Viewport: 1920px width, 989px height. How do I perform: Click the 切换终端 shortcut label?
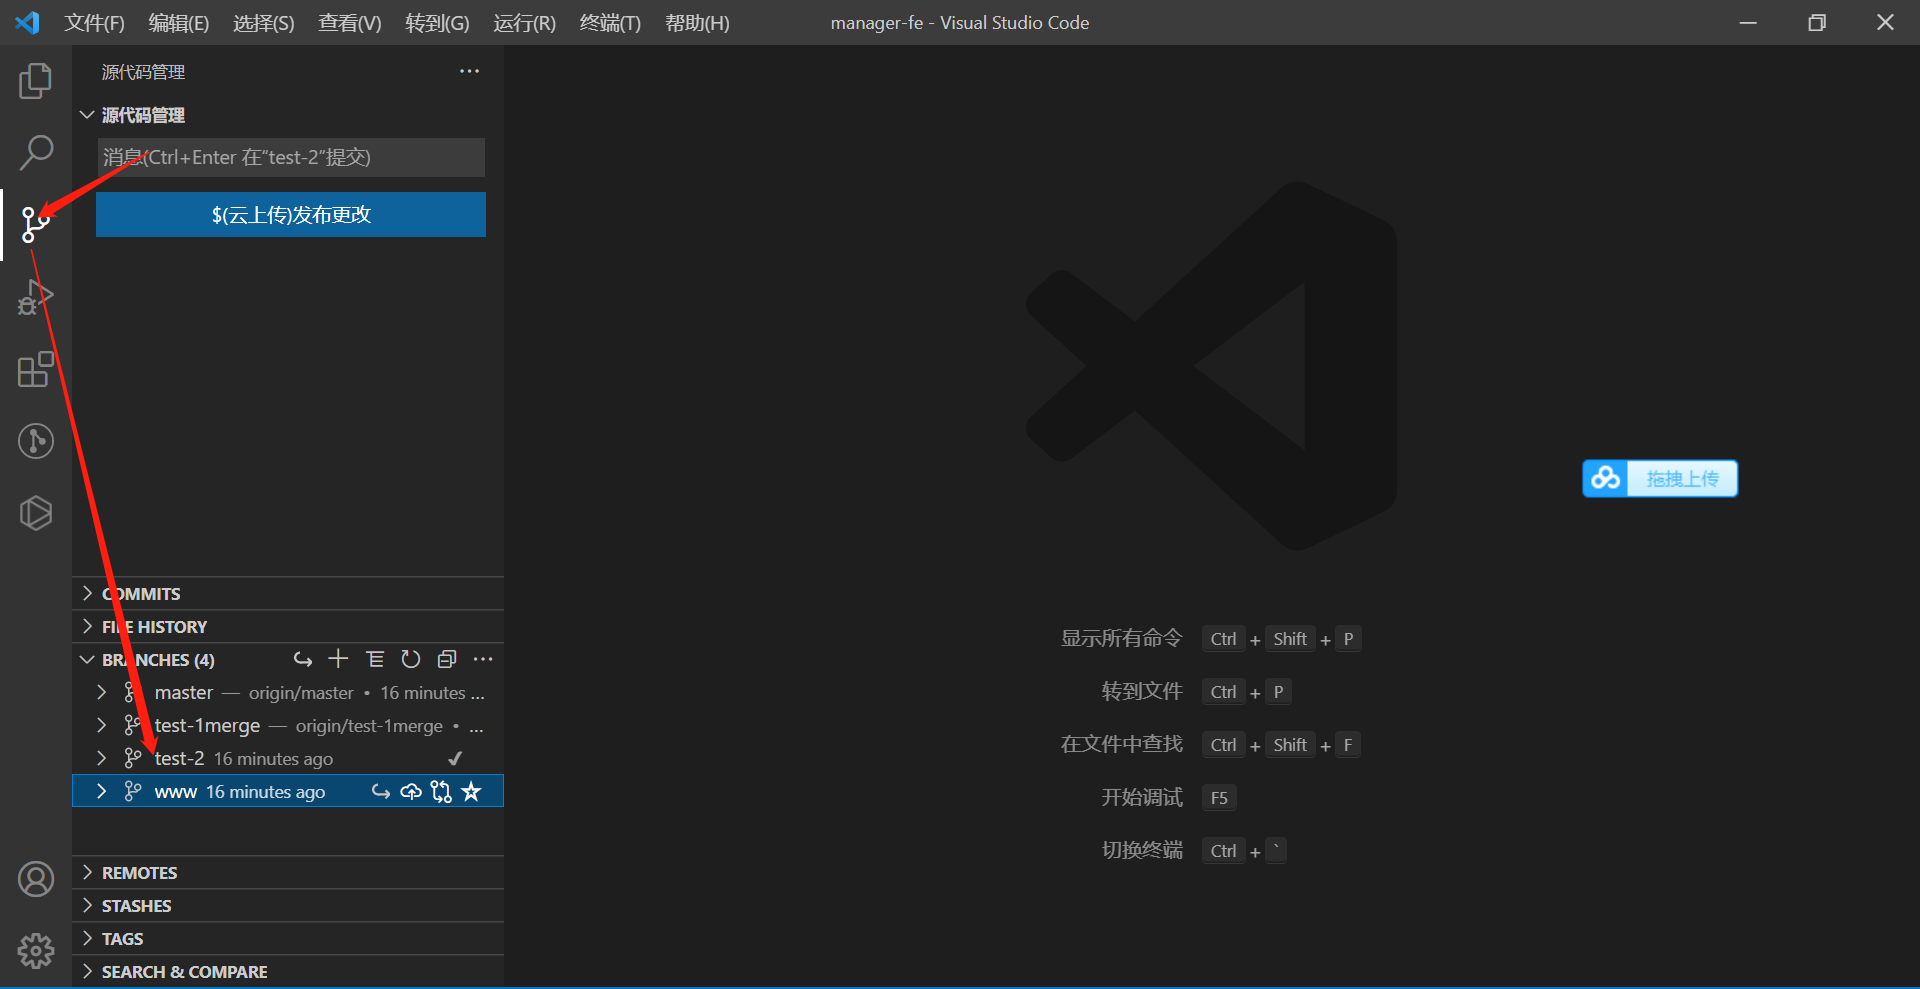1142,850
